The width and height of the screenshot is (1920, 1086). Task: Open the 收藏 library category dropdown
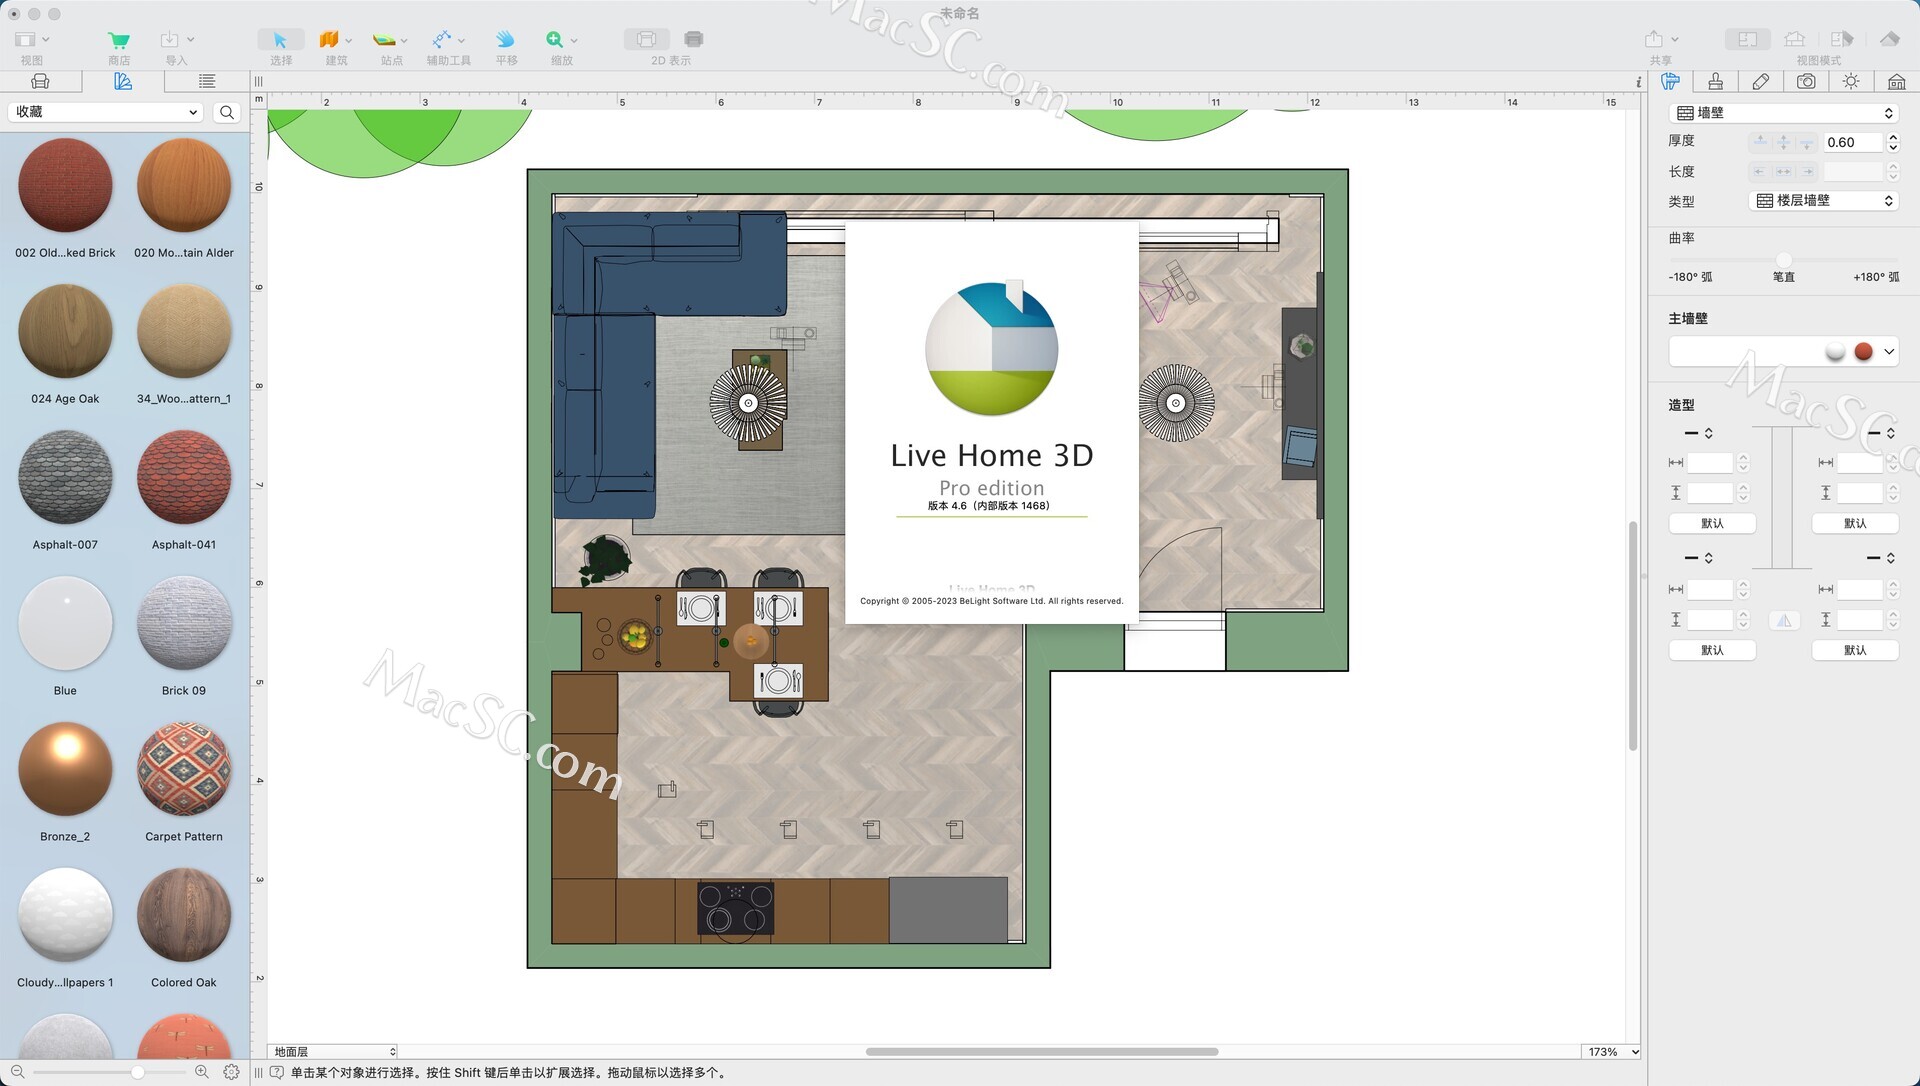coord(106,112)
